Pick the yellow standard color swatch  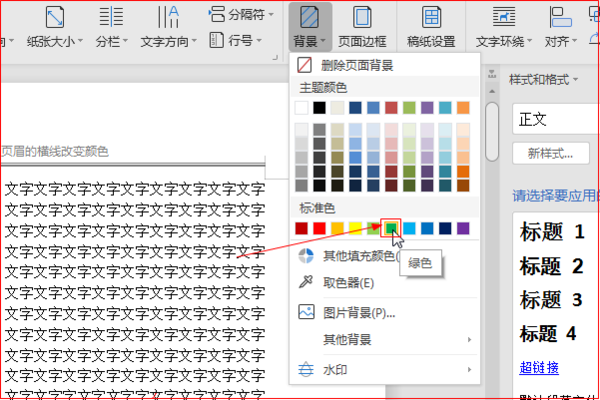coord(355,228)
